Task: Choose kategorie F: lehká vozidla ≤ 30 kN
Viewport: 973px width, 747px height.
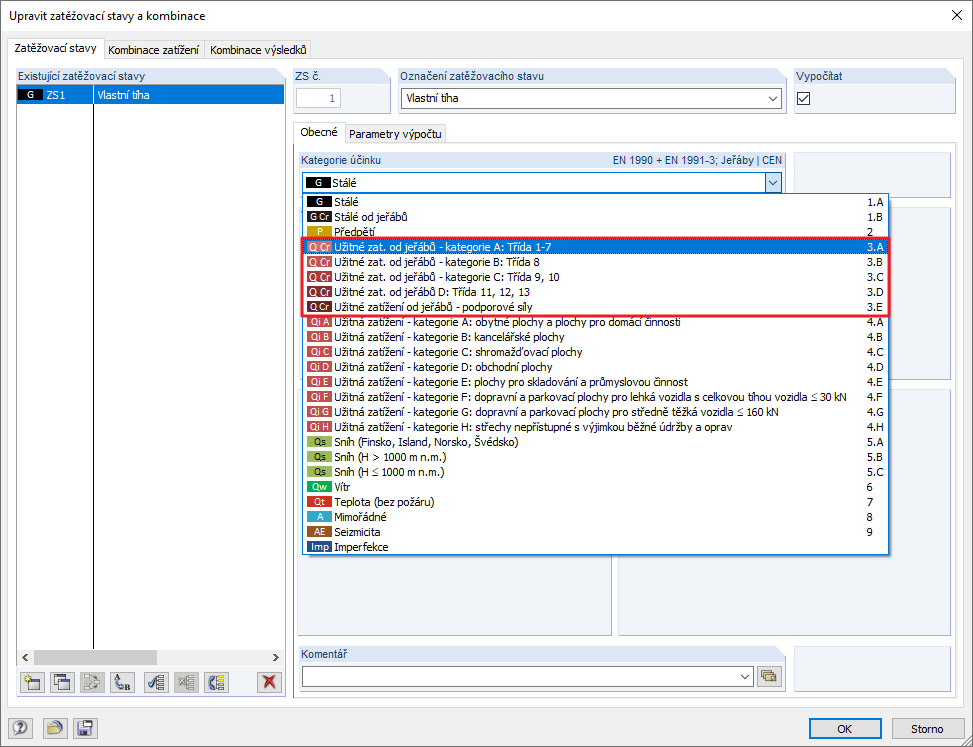Action: point(596,397)
